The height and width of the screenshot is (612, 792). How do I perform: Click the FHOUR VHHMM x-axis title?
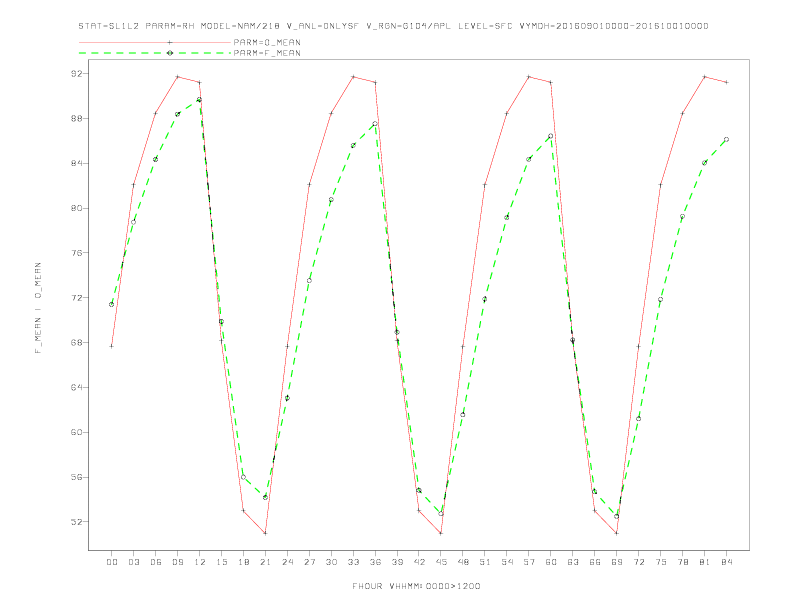pyautogui.click(x=416, y=586)
